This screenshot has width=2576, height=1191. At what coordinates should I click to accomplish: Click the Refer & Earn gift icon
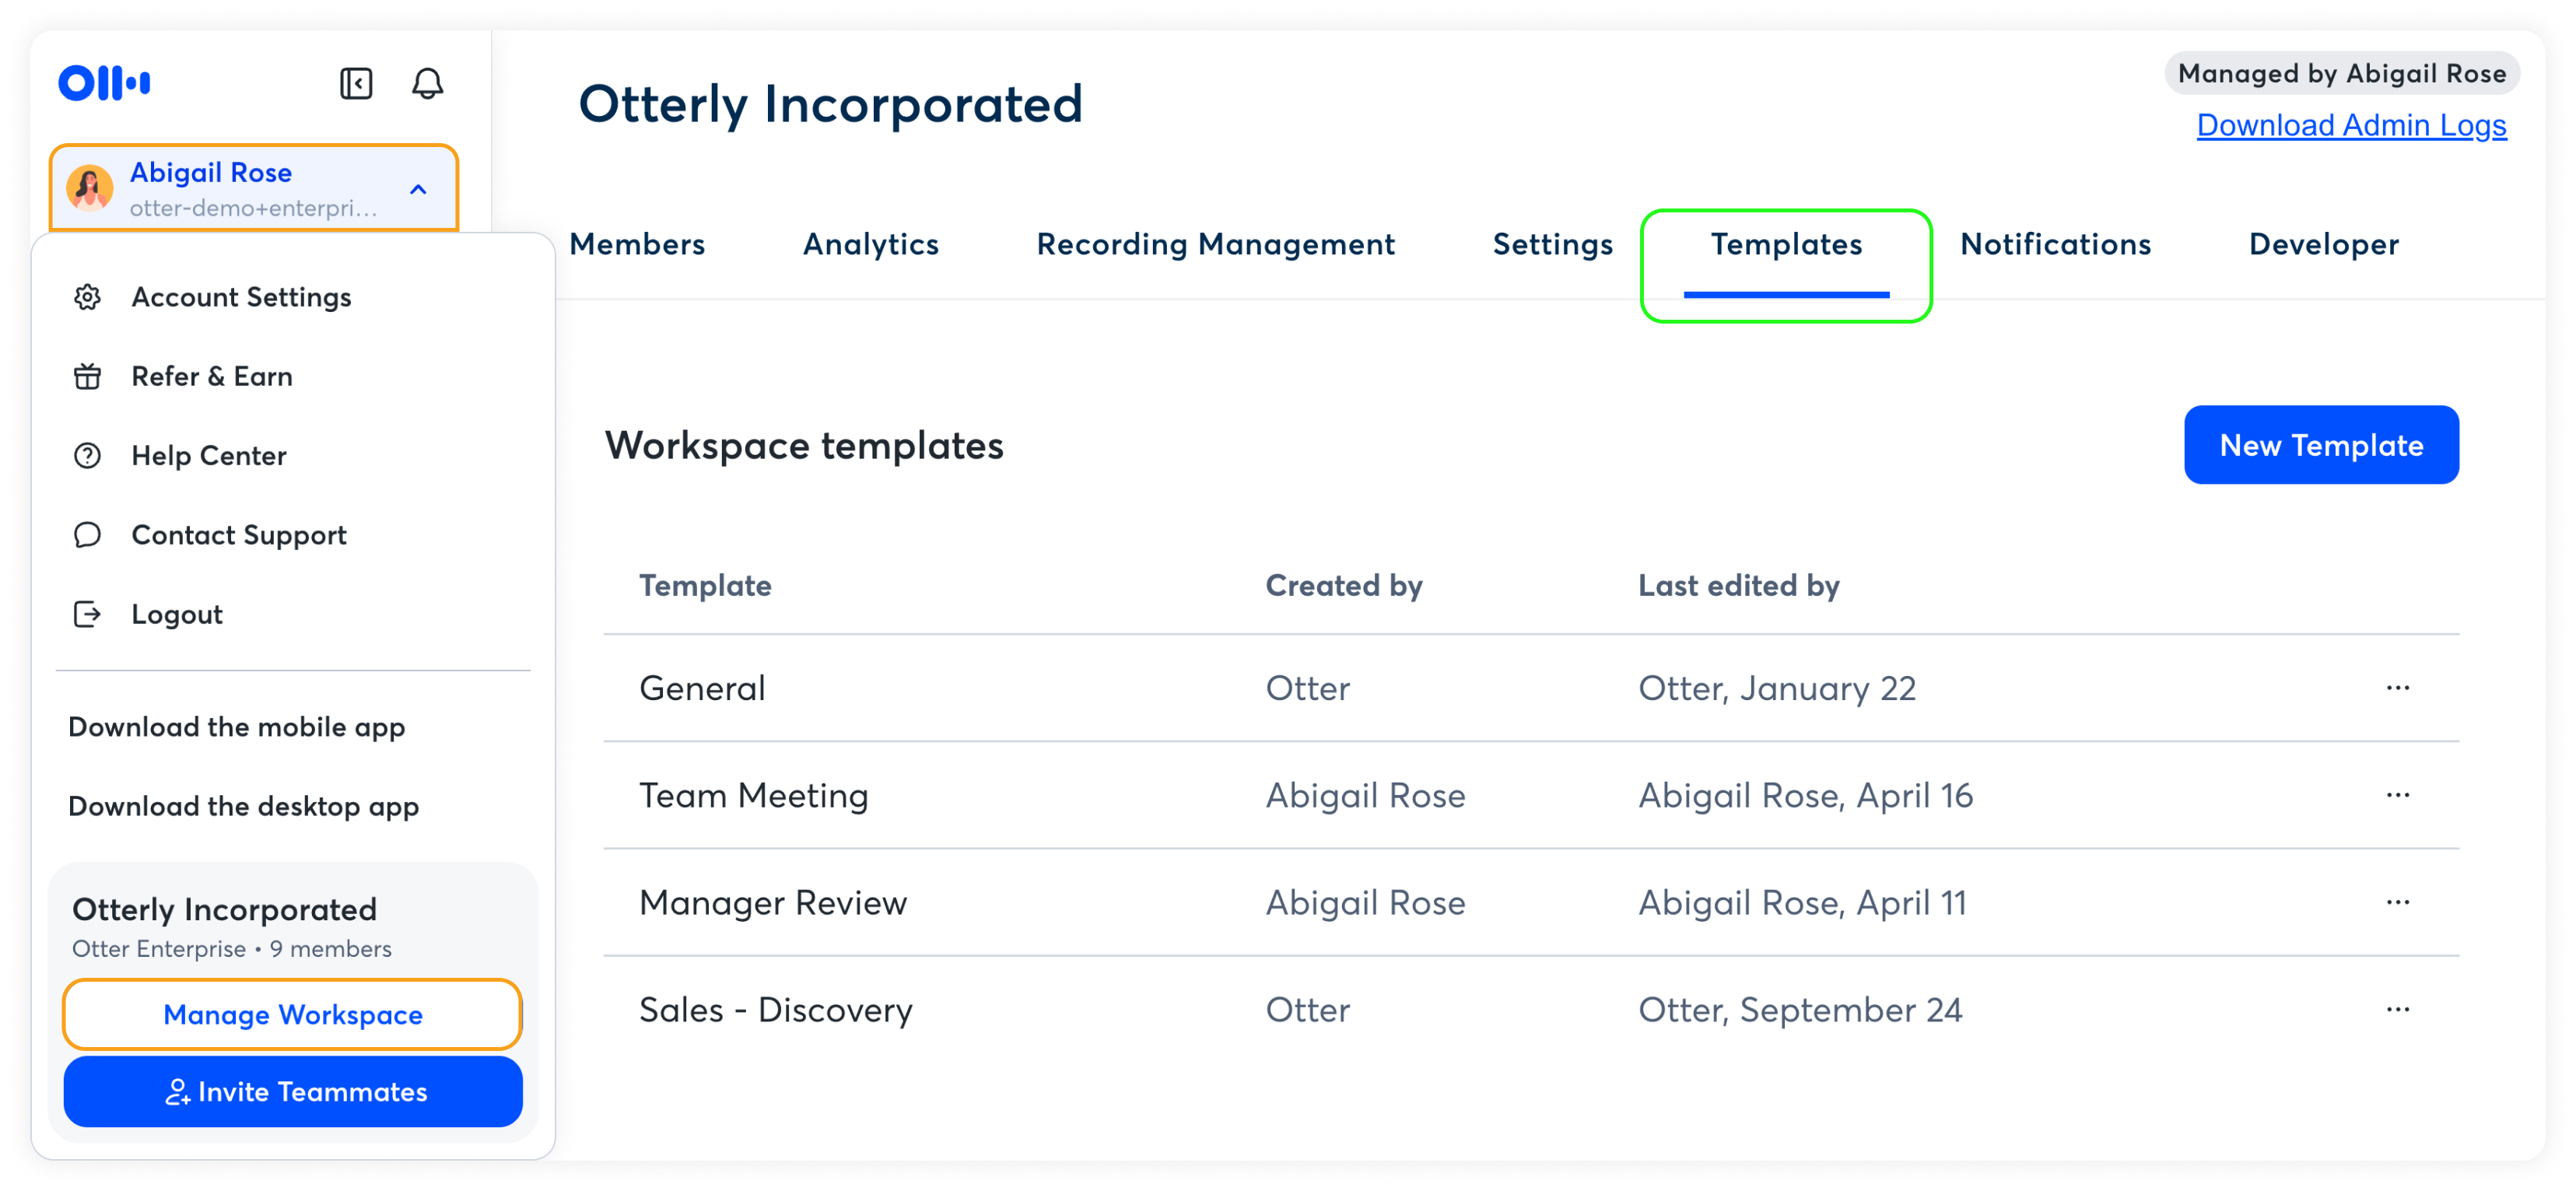click(88, 376)
